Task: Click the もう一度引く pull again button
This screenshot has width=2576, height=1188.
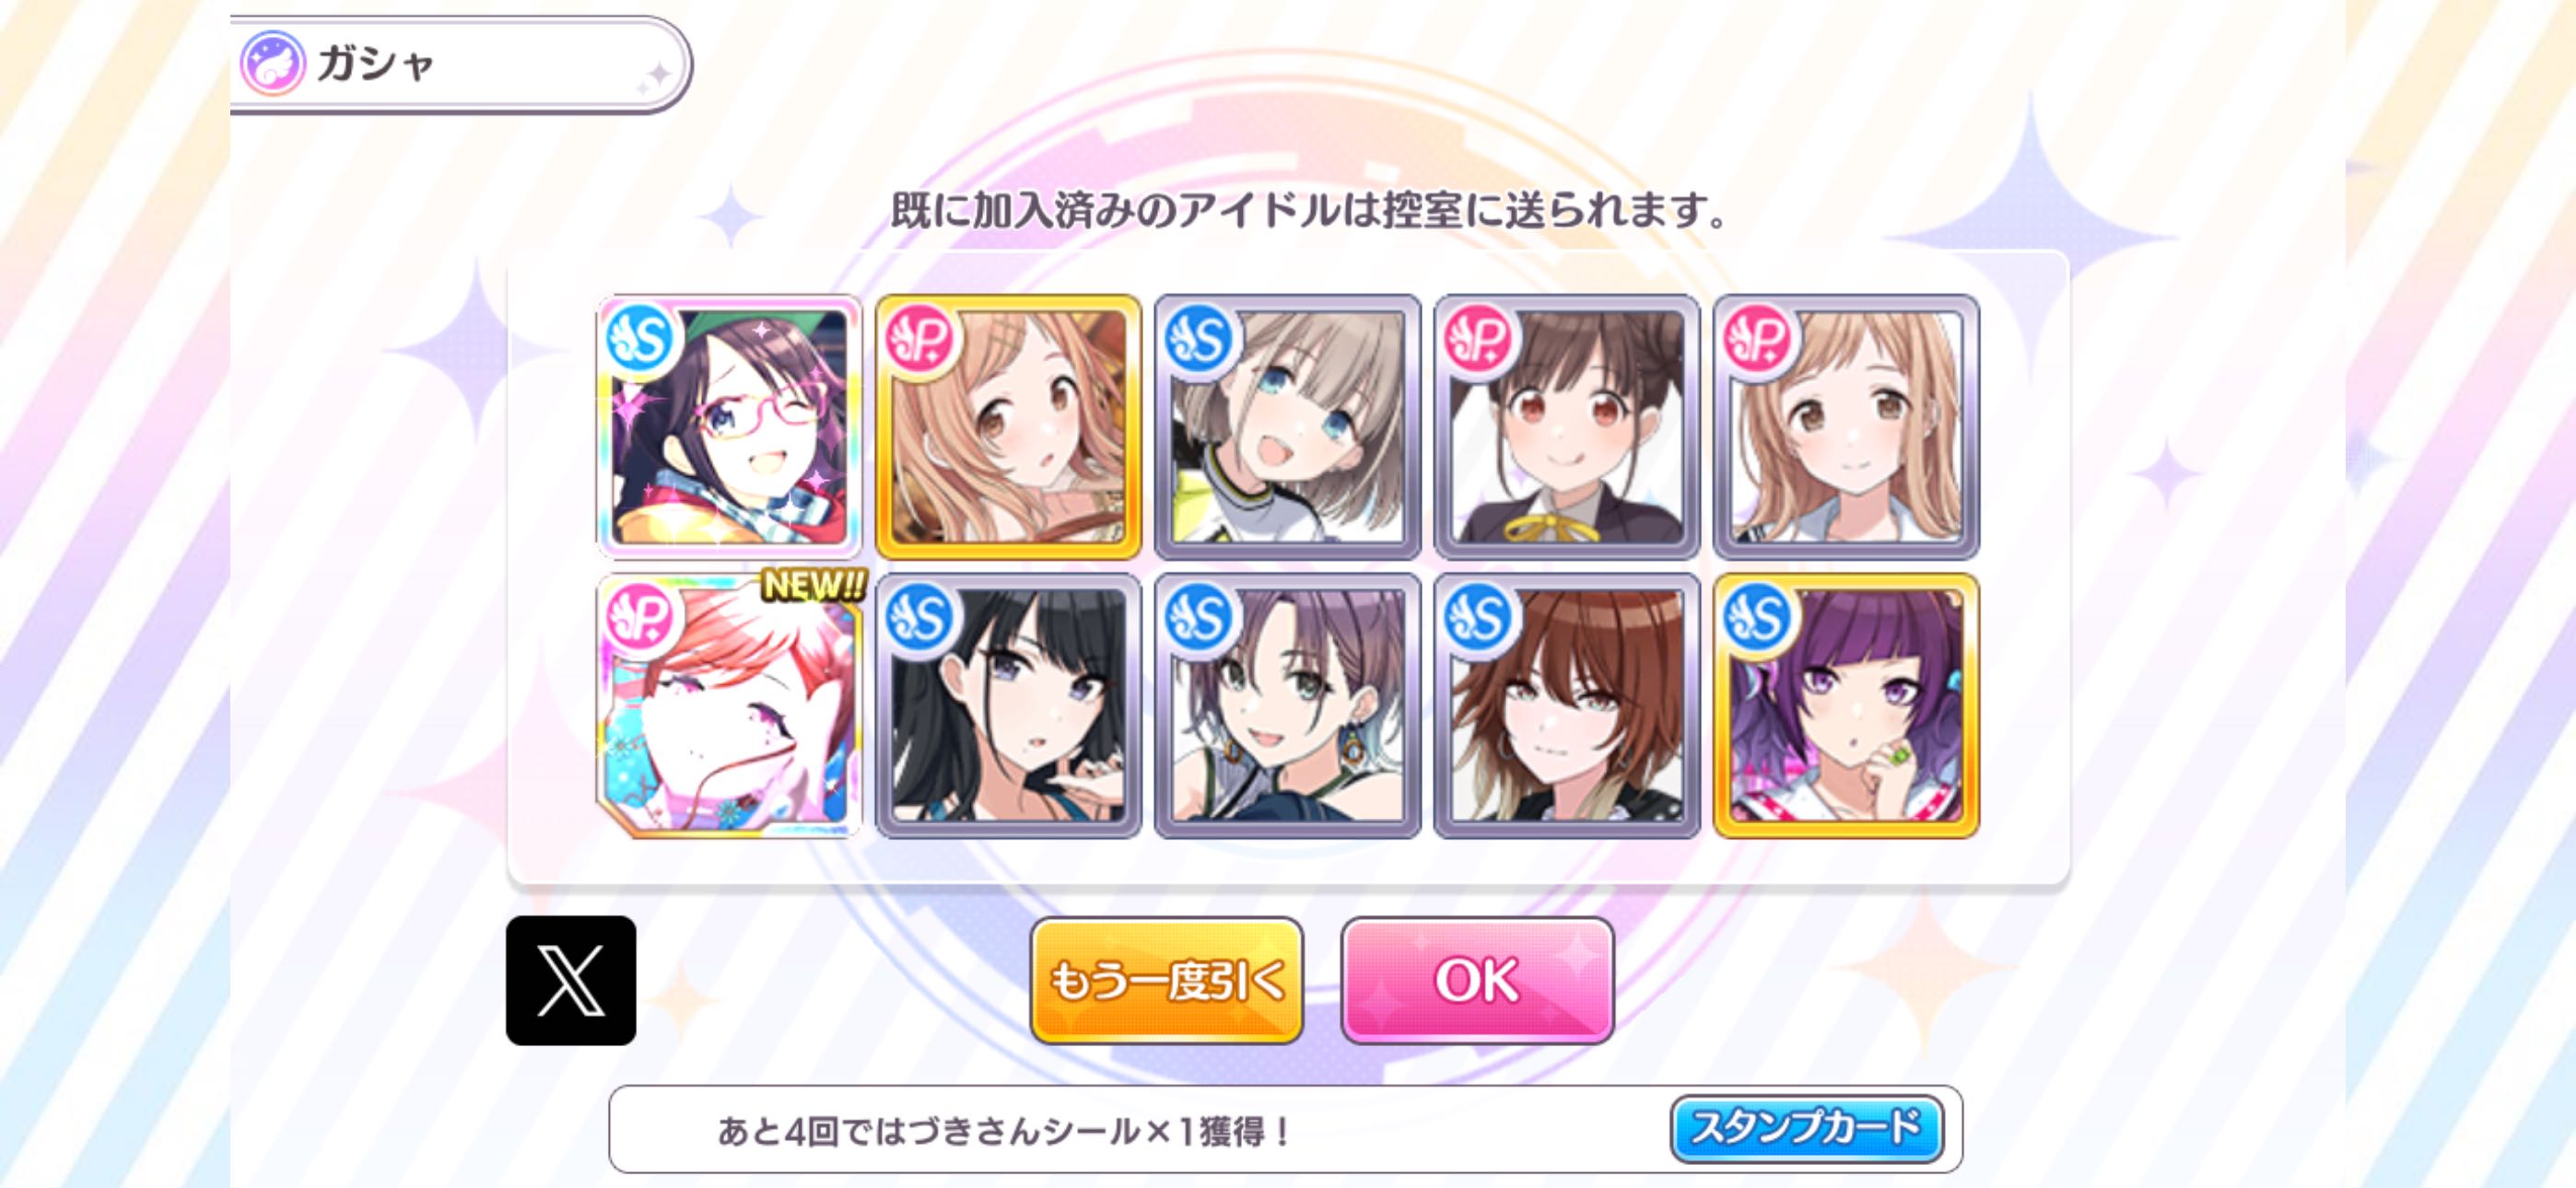Action: [1166, 980]
